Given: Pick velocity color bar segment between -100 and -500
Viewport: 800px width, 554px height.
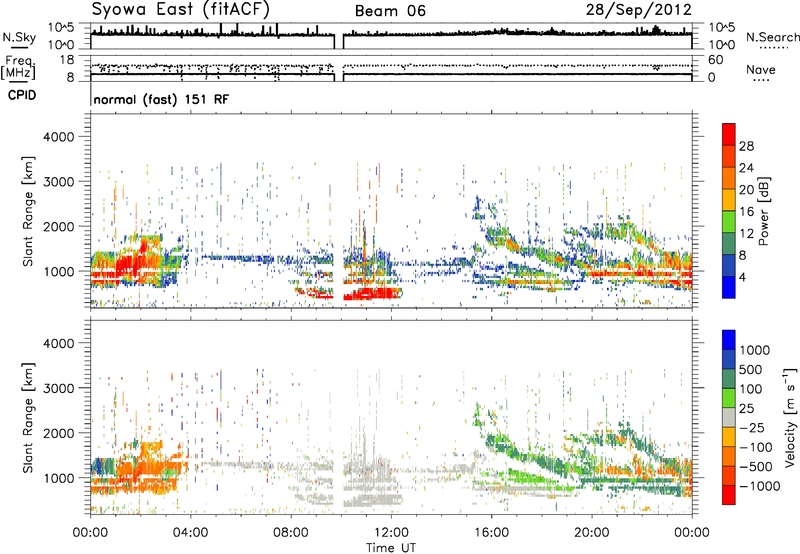Looking at the screenshot, I should pos(729,456).
